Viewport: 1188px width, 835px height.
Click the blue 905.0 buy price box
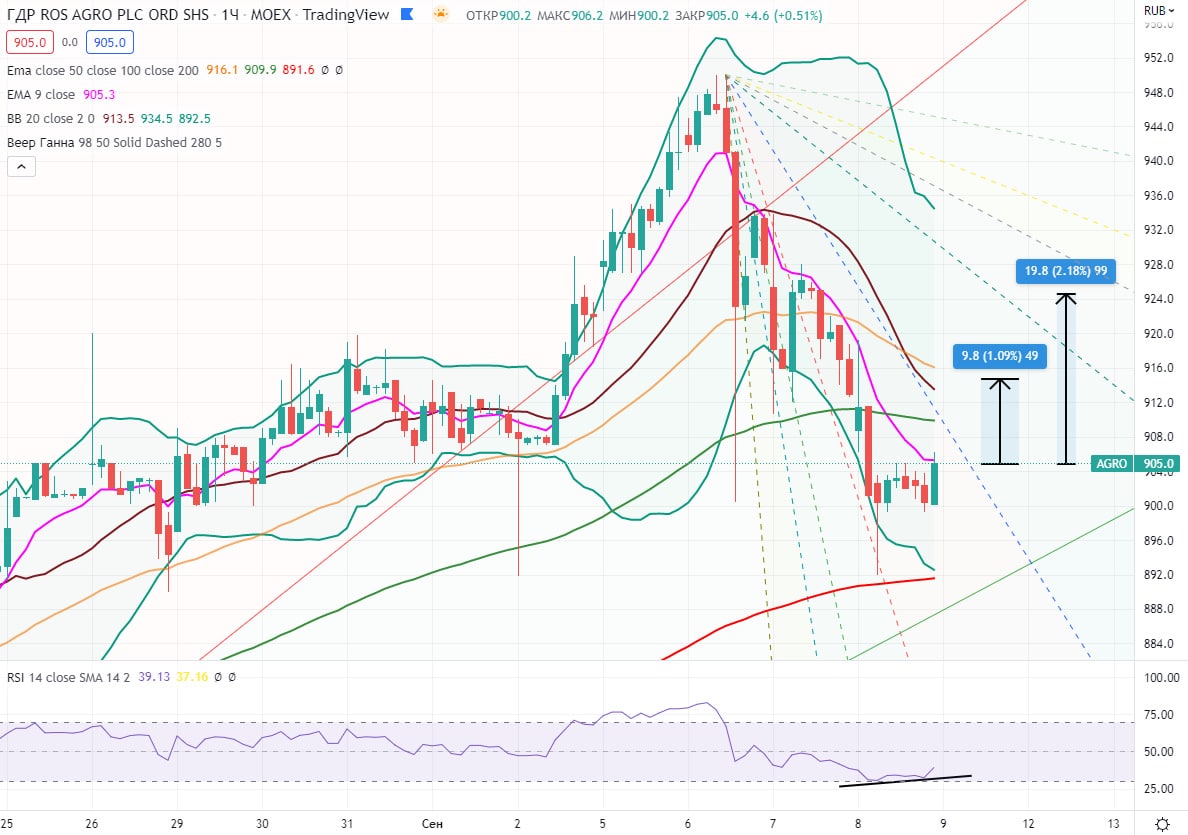click(x=110, y=42)
